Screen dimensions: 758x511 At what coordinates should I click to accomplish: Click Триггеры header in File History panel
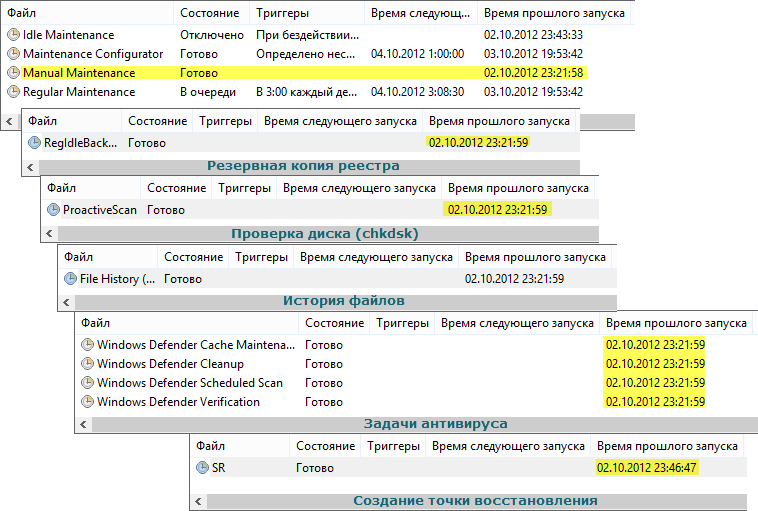262,257
